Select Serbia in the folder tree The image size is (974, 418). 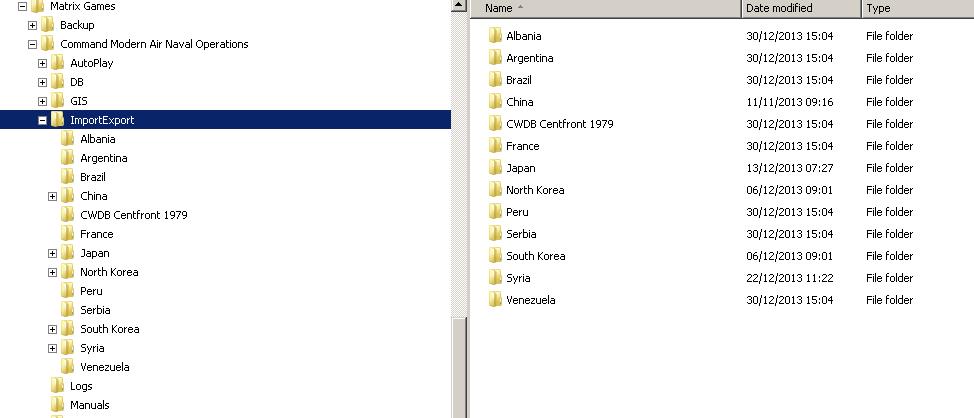click(95, 310)
